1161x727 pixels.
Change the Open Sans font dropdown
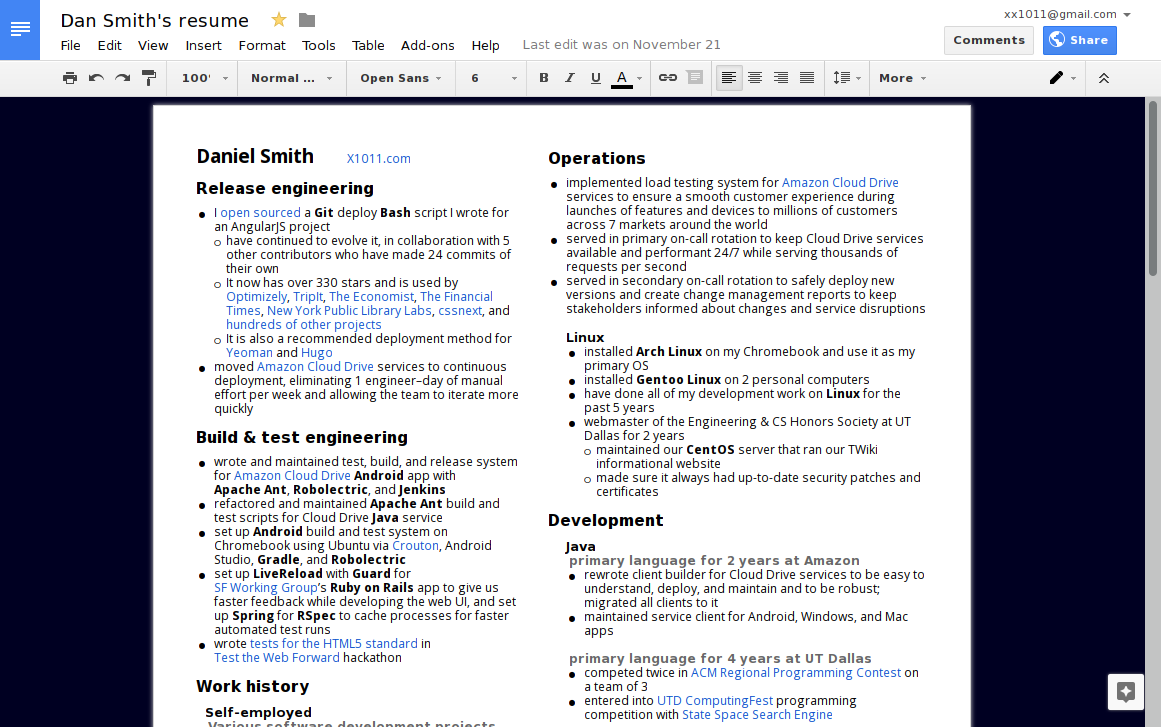pos(401,78)
